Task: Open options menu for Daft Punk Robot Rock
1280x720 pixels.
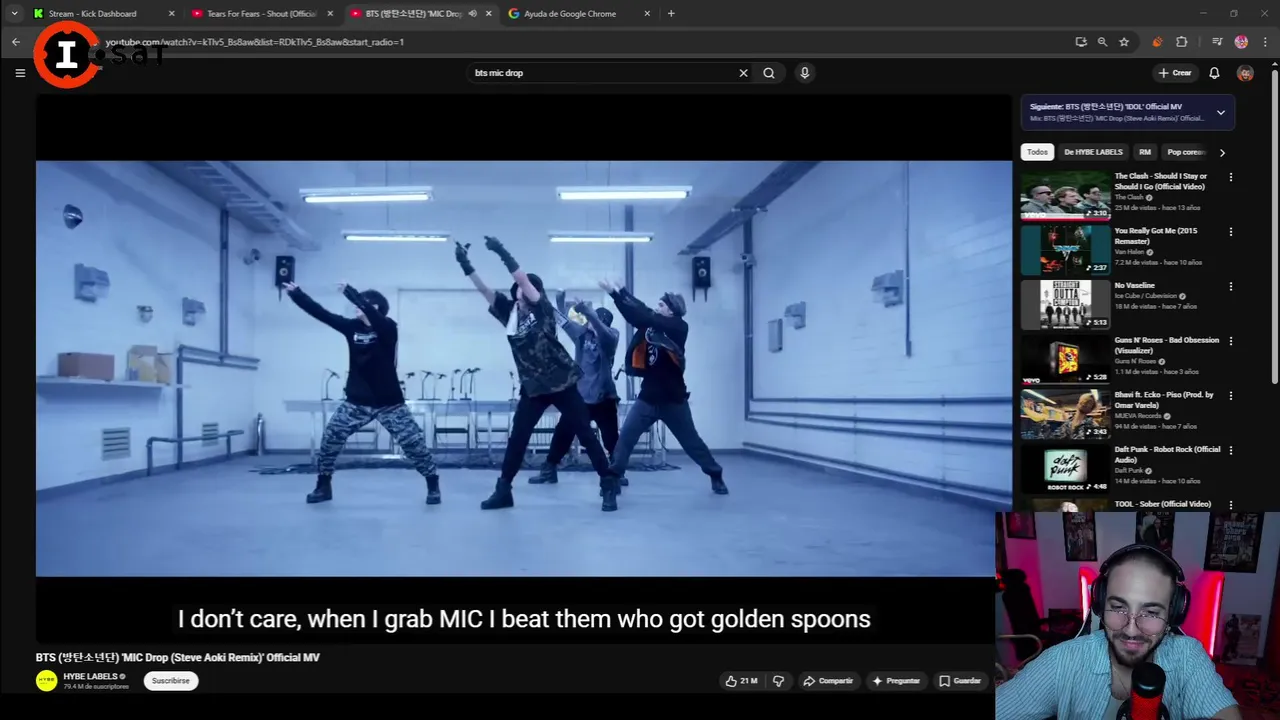Action: [1231, 450]
